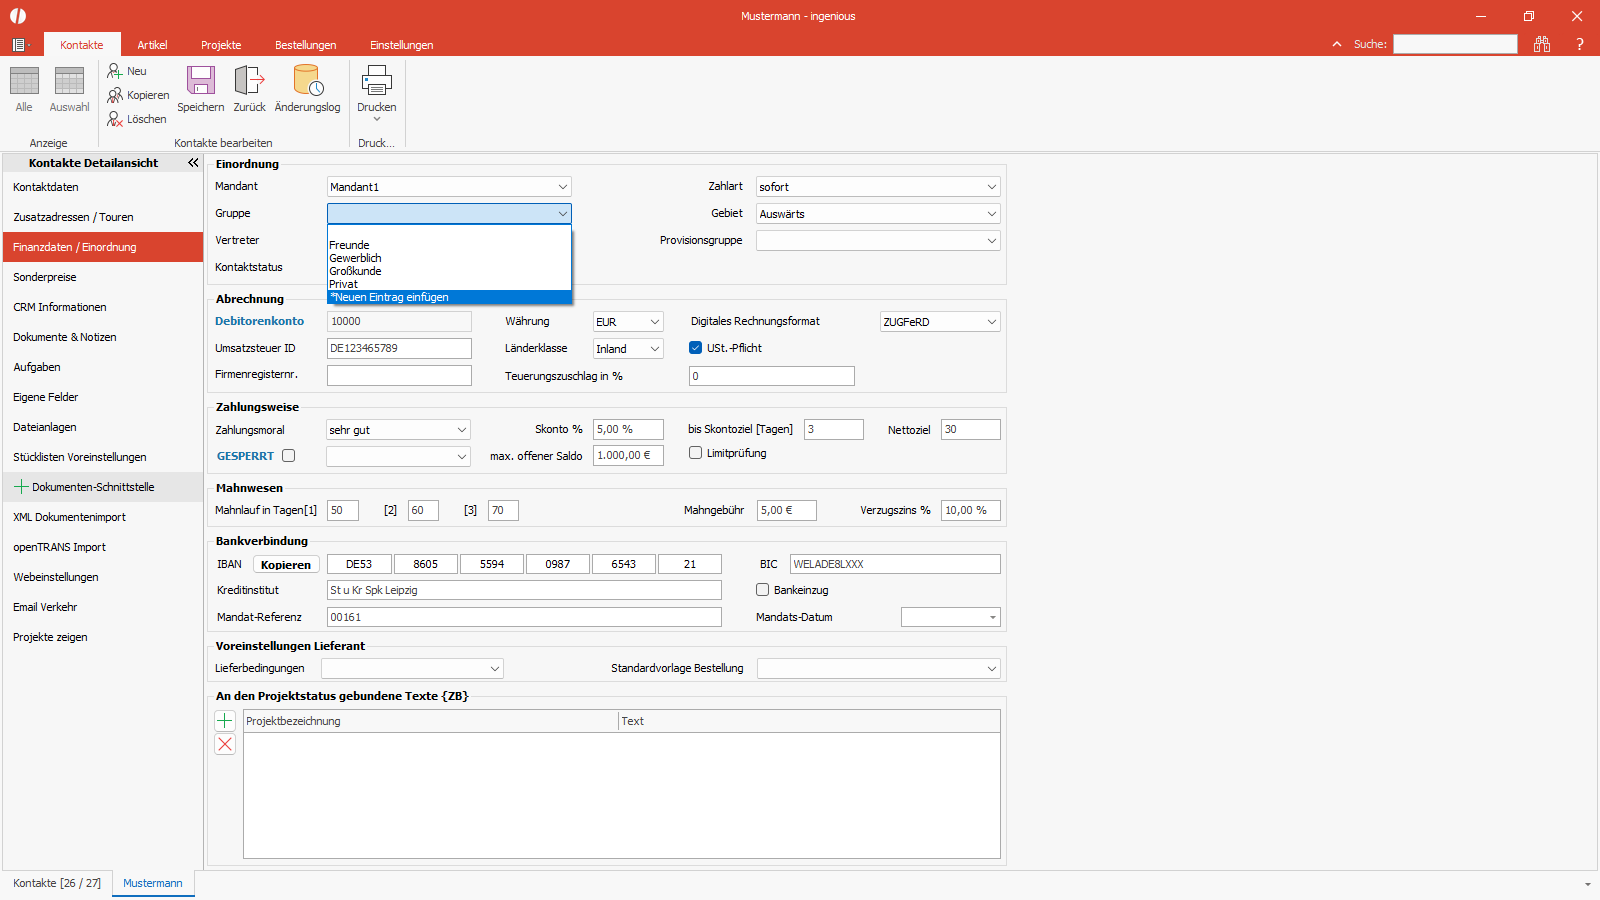Click into the Firmenregisternr. field

(399, 375)
